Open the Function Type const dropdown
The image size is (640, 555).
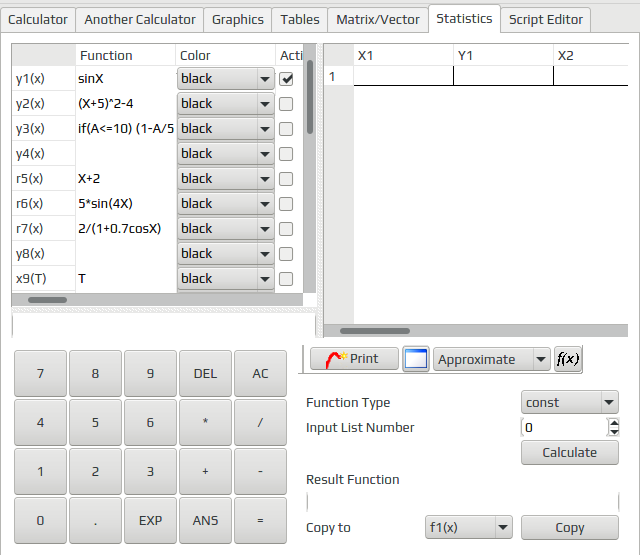click(x=570, y=402)
